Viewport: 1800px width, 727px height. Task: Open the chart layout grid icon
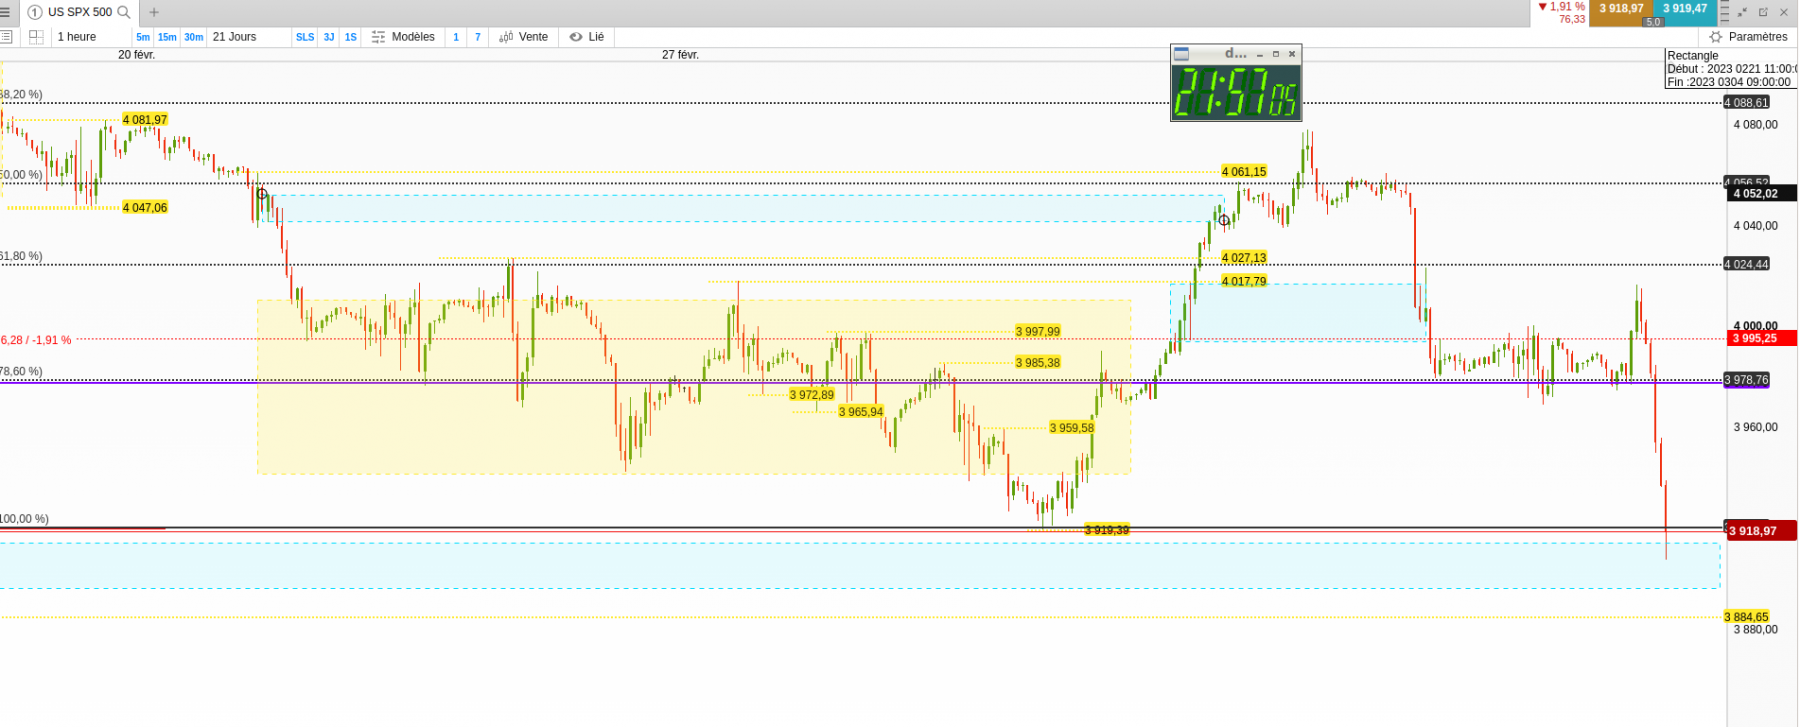point(36,37)
